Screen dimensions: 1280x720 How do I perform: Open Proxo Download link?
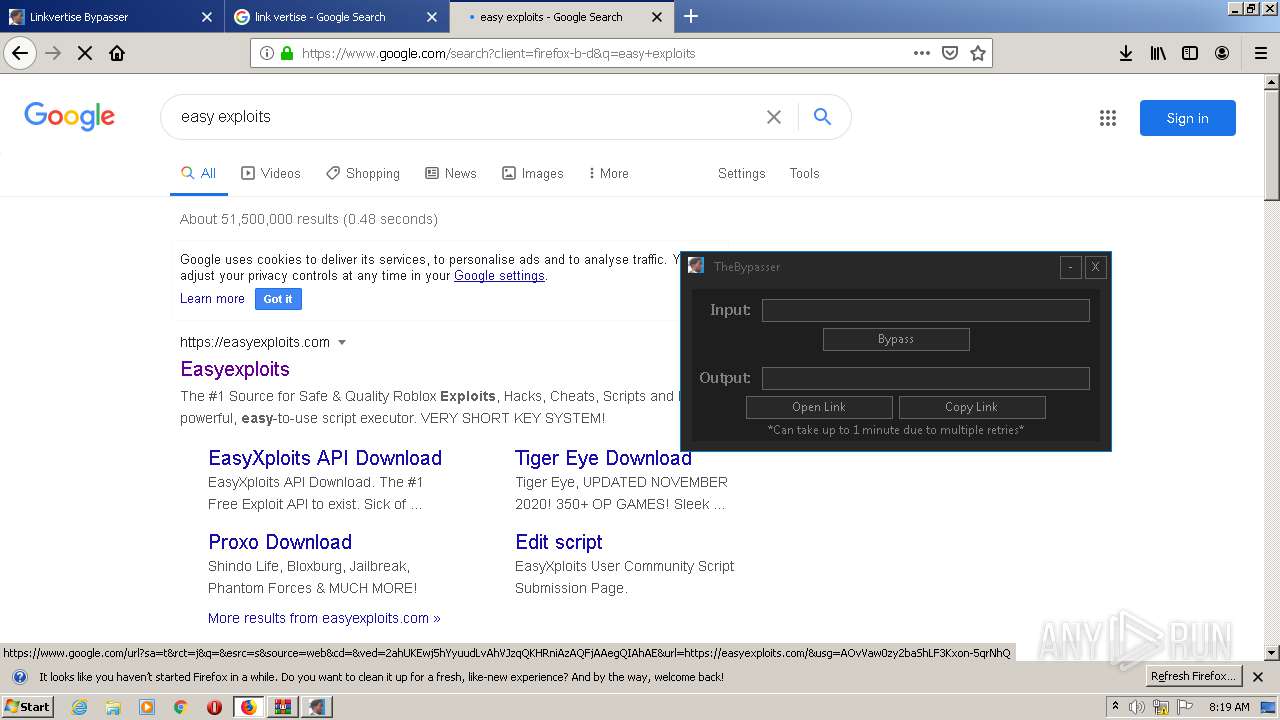(x=280, y=542)
